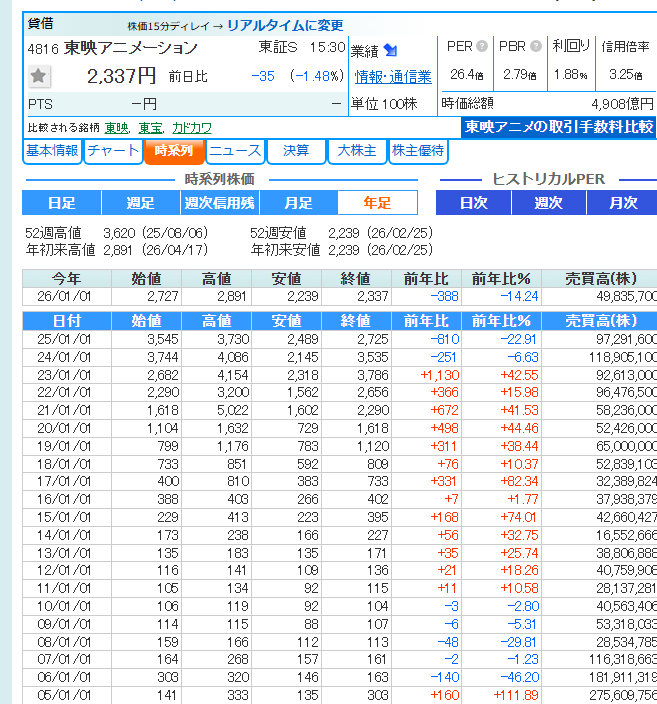This screenshot has height=704, width=657.
Task: Click 年初来高値 2,891 value
Action: (118, 250)
